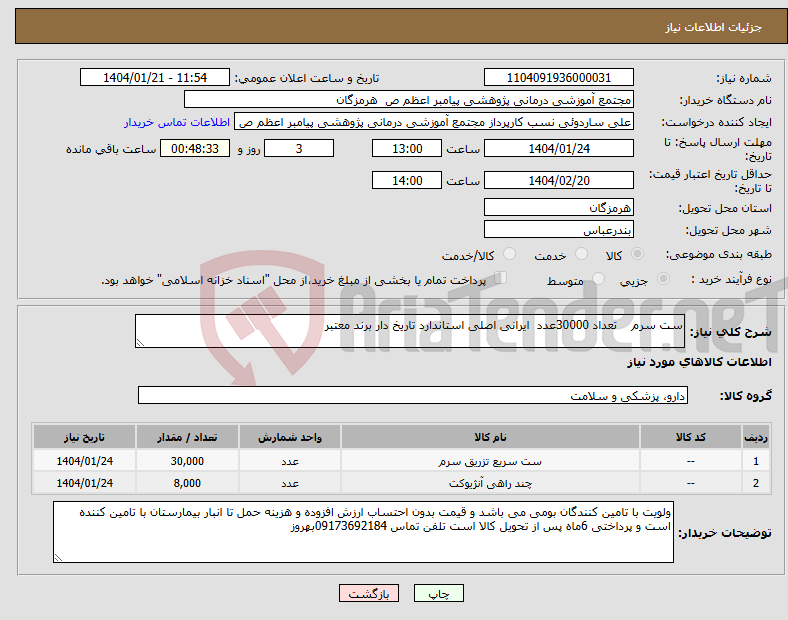Click the واحد شمارش column header
The width and height of the screenshot is (788, 620).
click(x=290, y=437)
